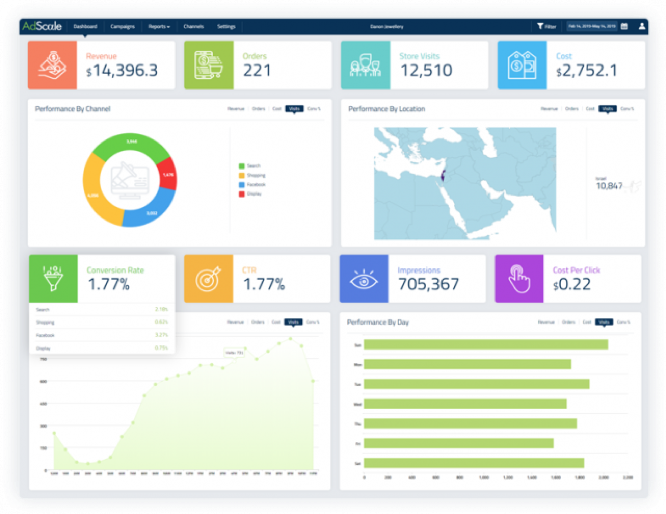Viewport: 666px width, 514px height.
Task: Click the Cost price-tag icon
Action: coord(521,65)
